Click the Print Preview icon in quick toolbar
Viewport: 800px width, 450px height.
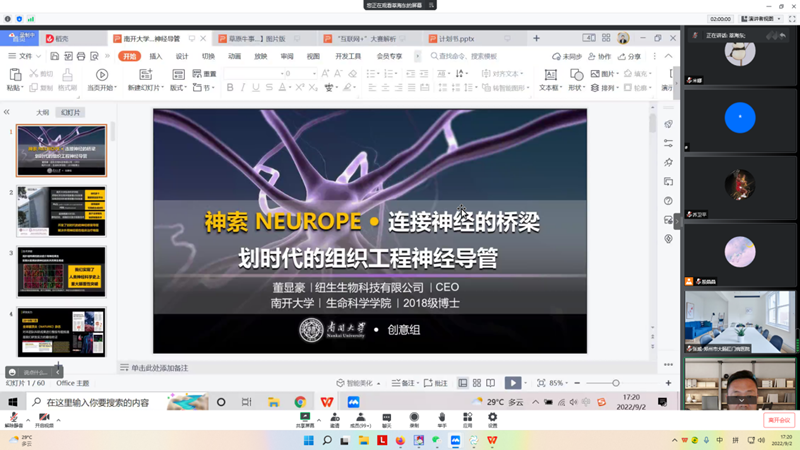tap(94, 56)
